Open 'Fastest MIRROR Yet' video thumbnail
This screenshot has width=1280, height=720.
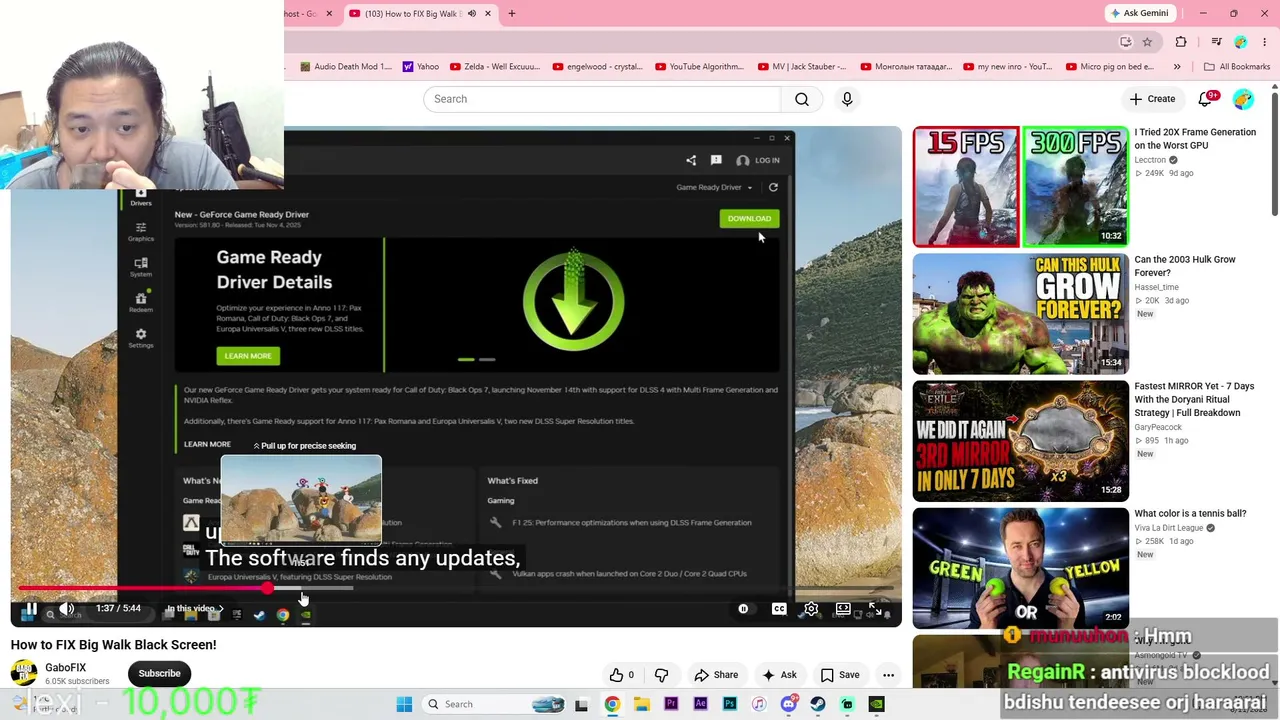point(1020,440)
